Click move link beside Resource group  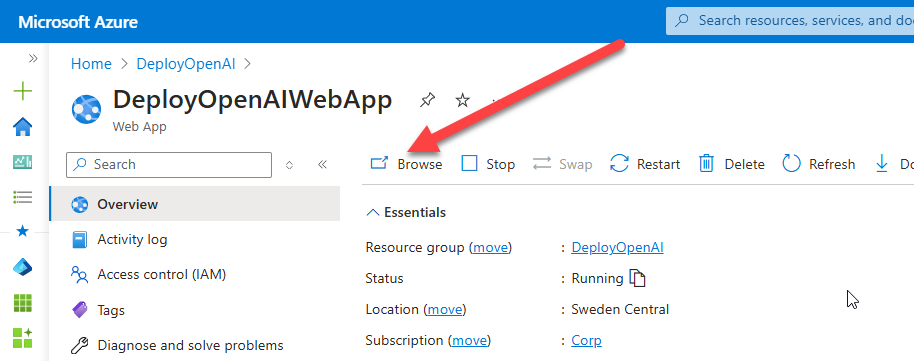click(x=490, y=247)
